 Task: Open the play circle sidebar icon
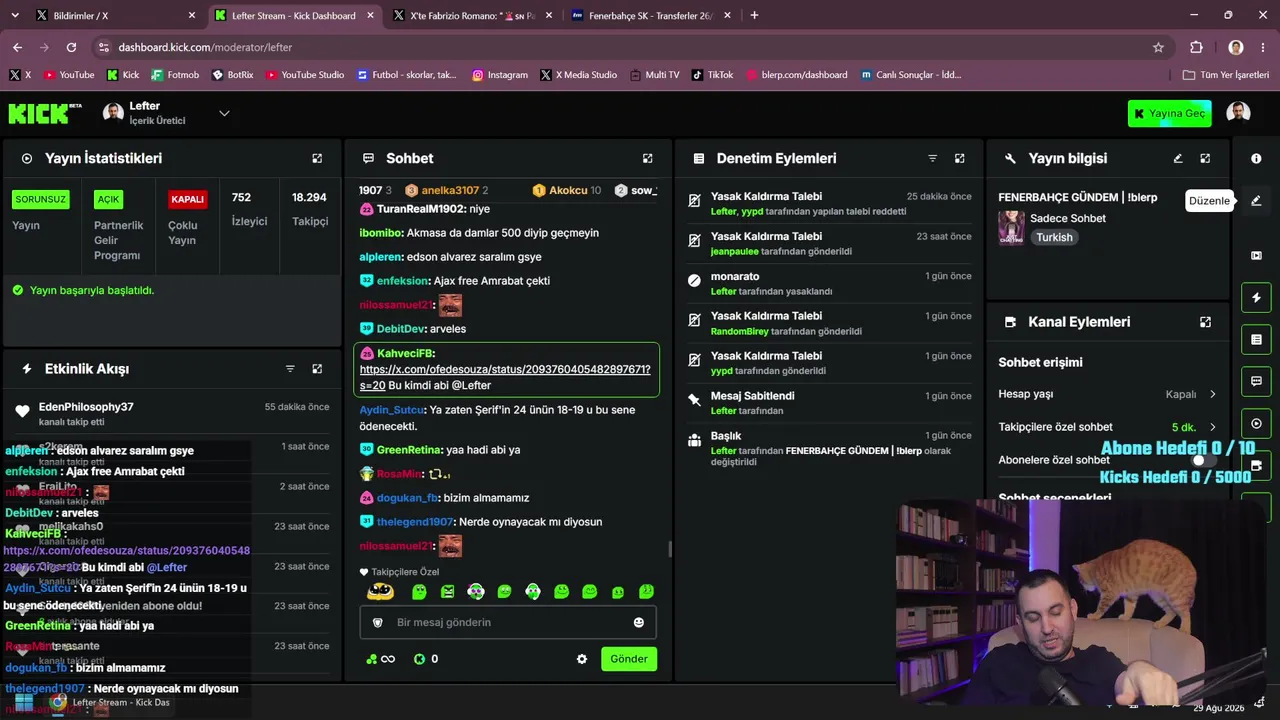[1256, 424]
